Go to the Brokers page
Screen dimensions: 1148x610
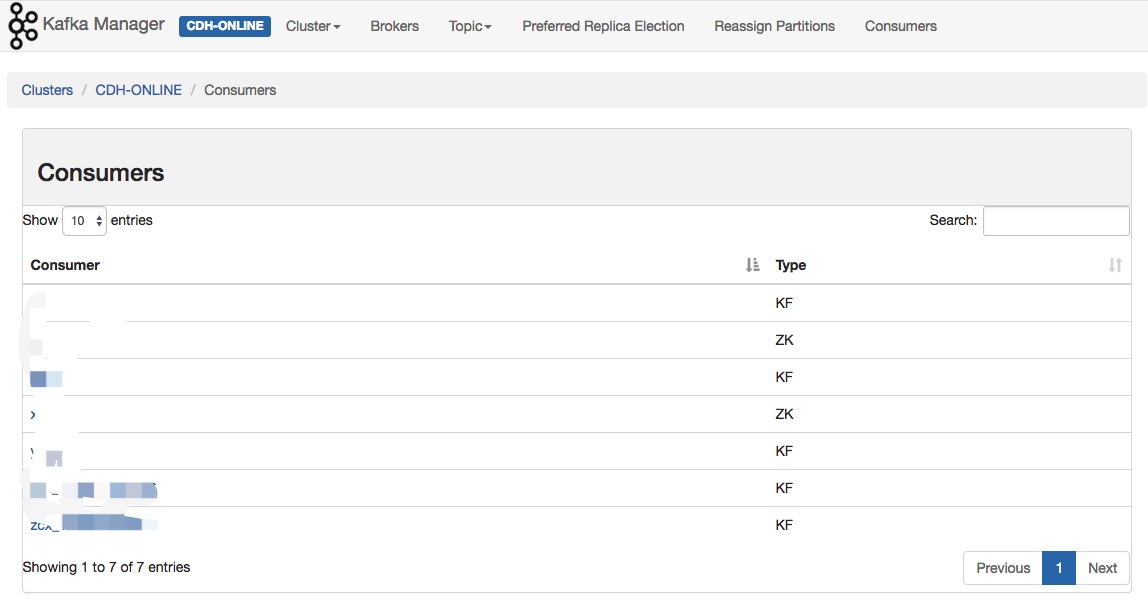tap(394, 26)
